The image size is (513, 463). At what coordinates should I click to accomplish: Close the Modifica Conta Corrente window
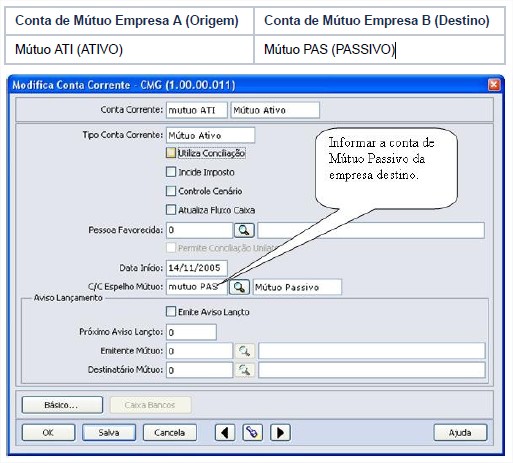pos(494,85)
